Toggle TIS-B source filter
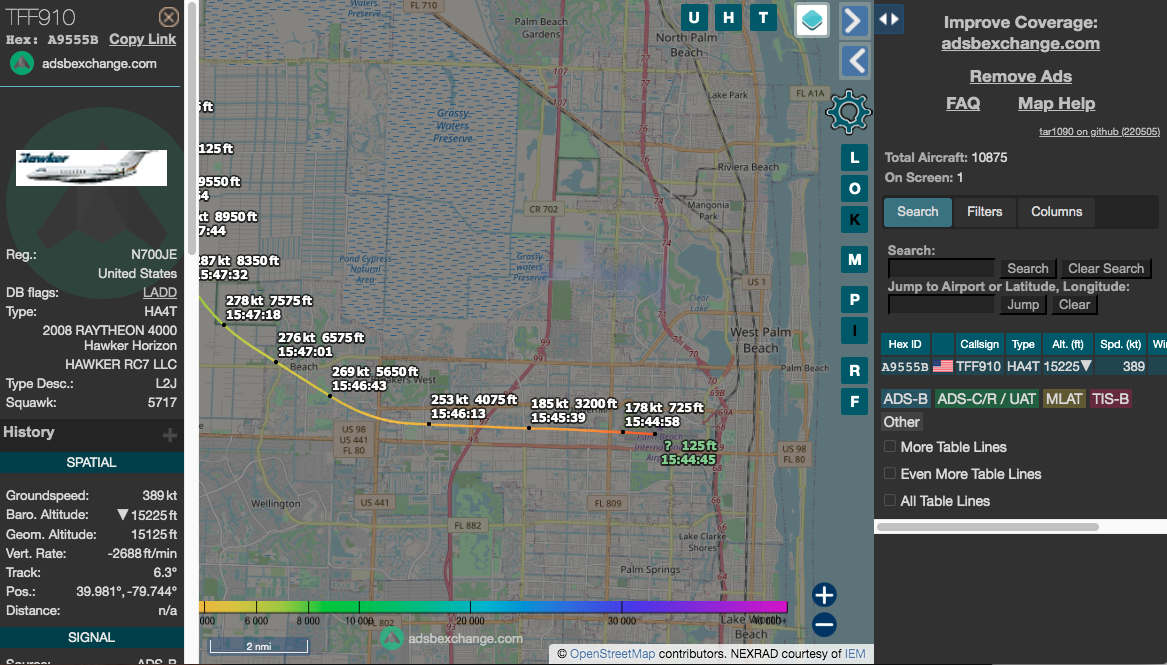 coord(1110,399)
